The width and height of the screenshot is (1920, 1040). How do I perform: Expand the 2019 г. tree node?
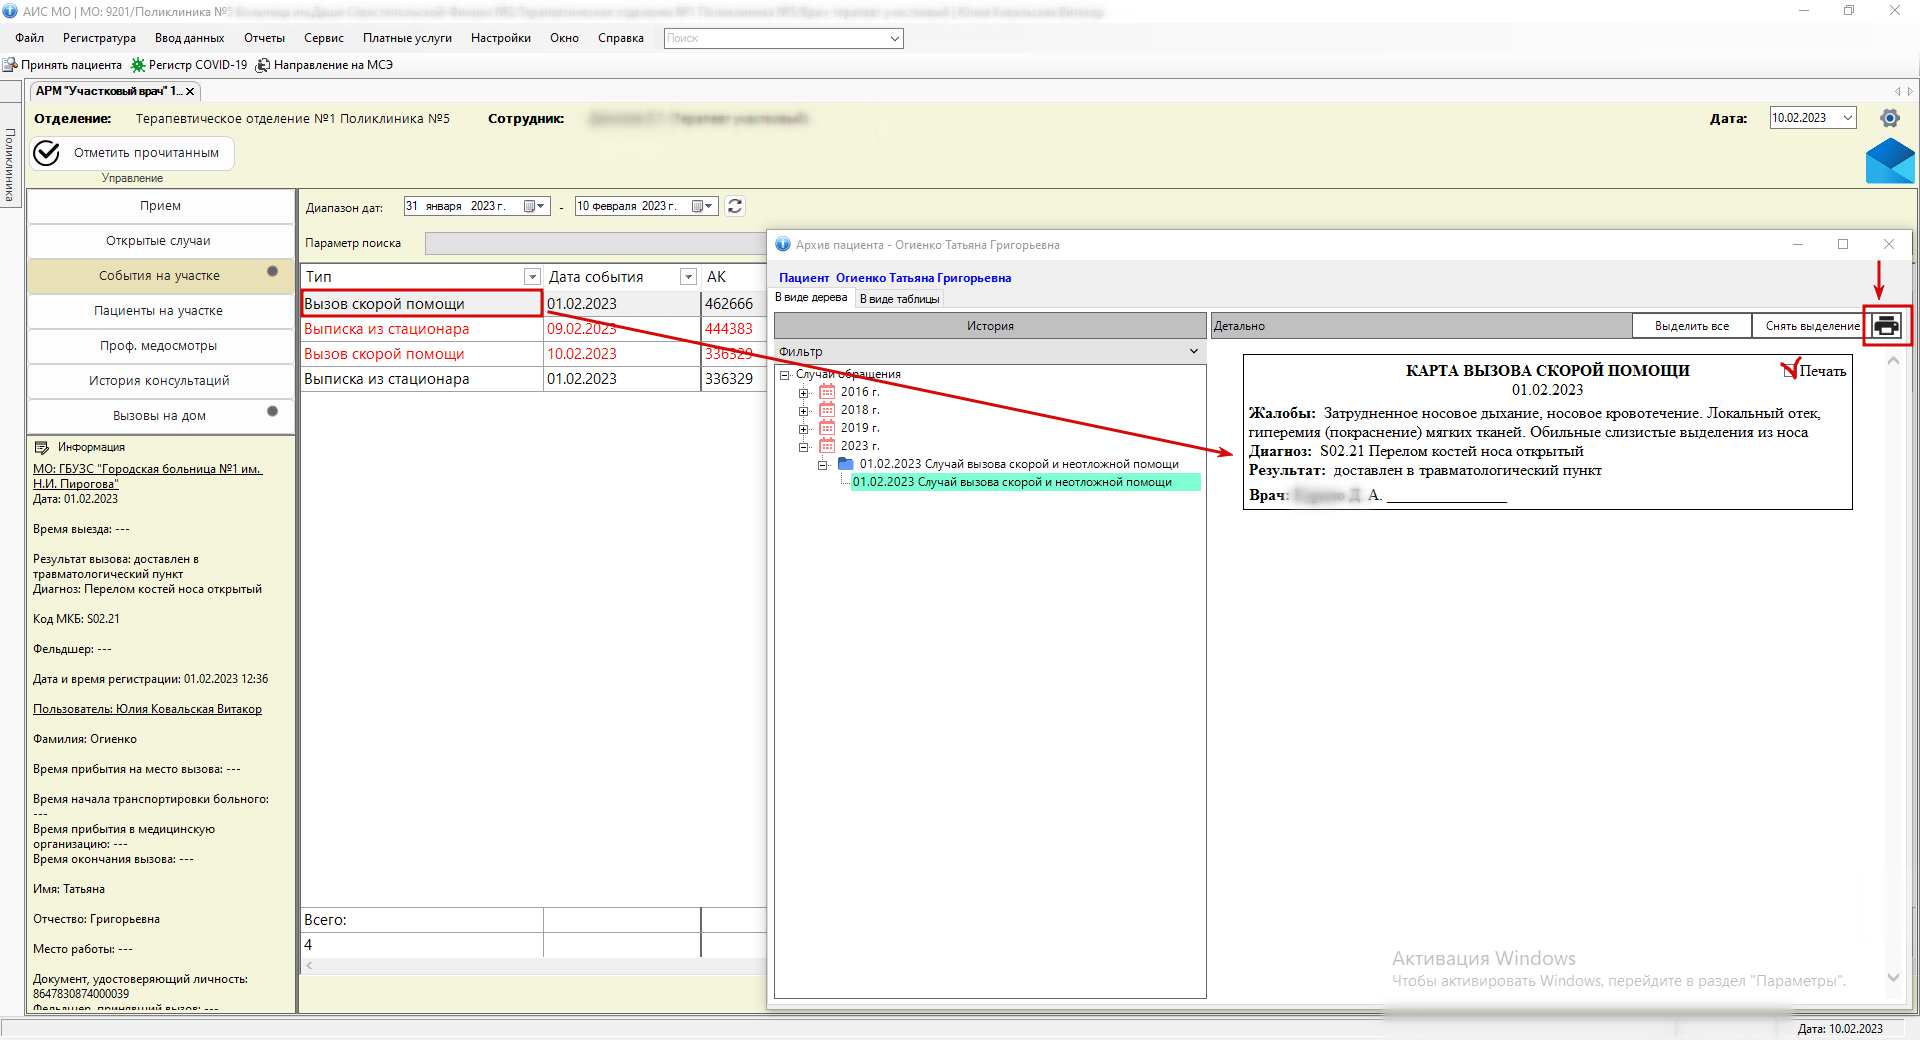803,429
